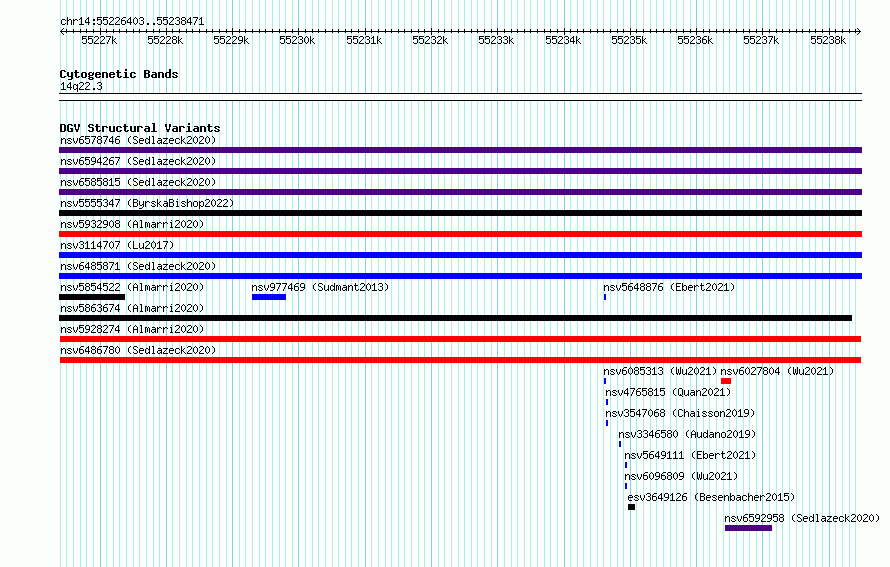Select the tiny blue mark under nsv6096809
Image resolution: width=890 pixels, height=567 pixels.
[x=626, y=486]
